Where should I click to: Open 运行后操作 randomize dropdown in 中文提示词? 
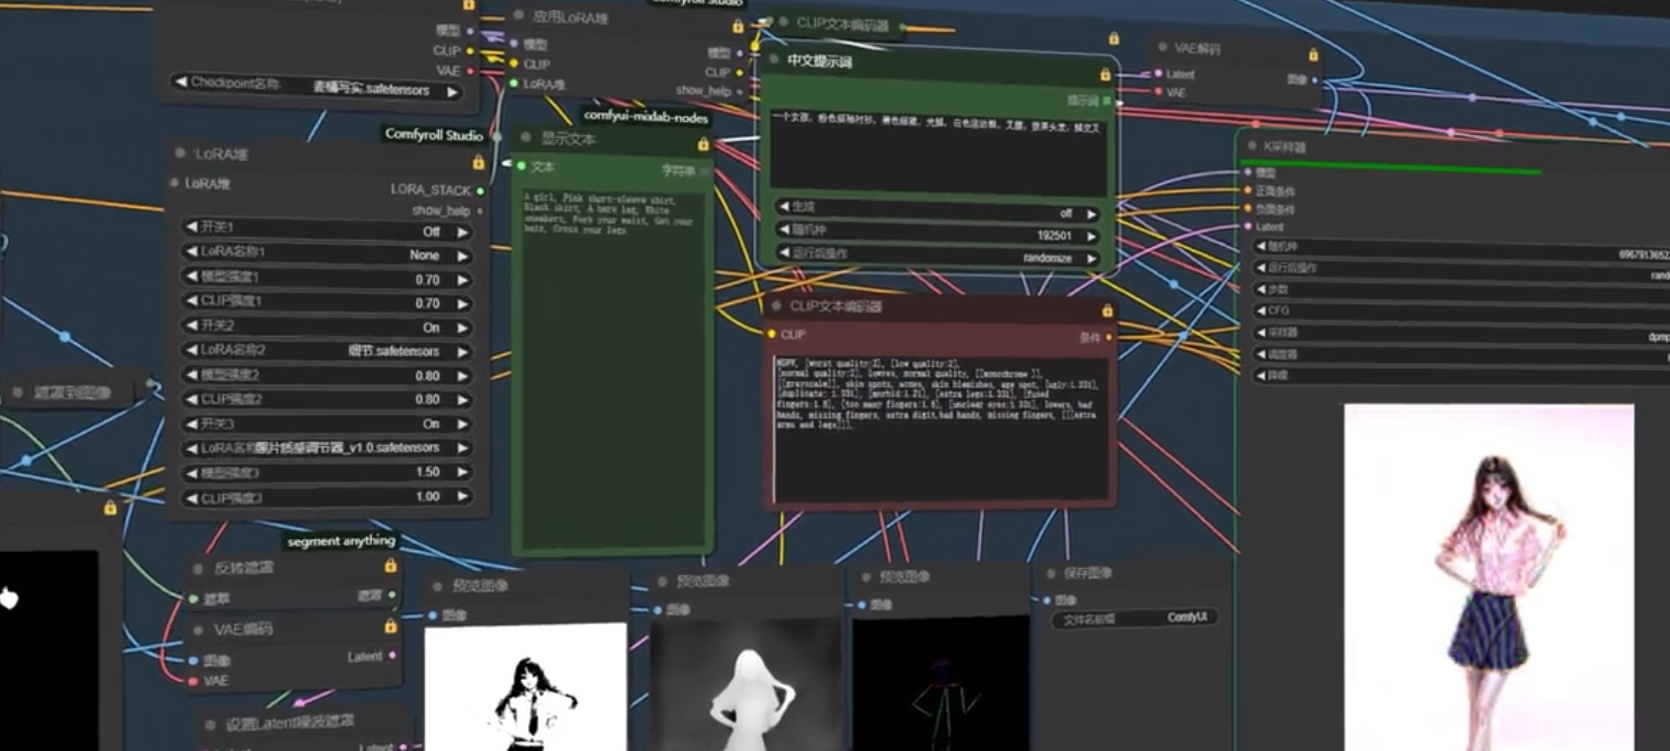(x=938, y=256)
